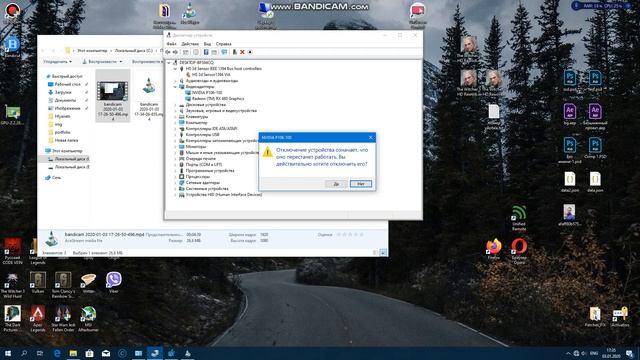The height and width of the screenshot is (360, 640).
Task: Expand the Дисковые устройства node
Action: pos(175,105)
